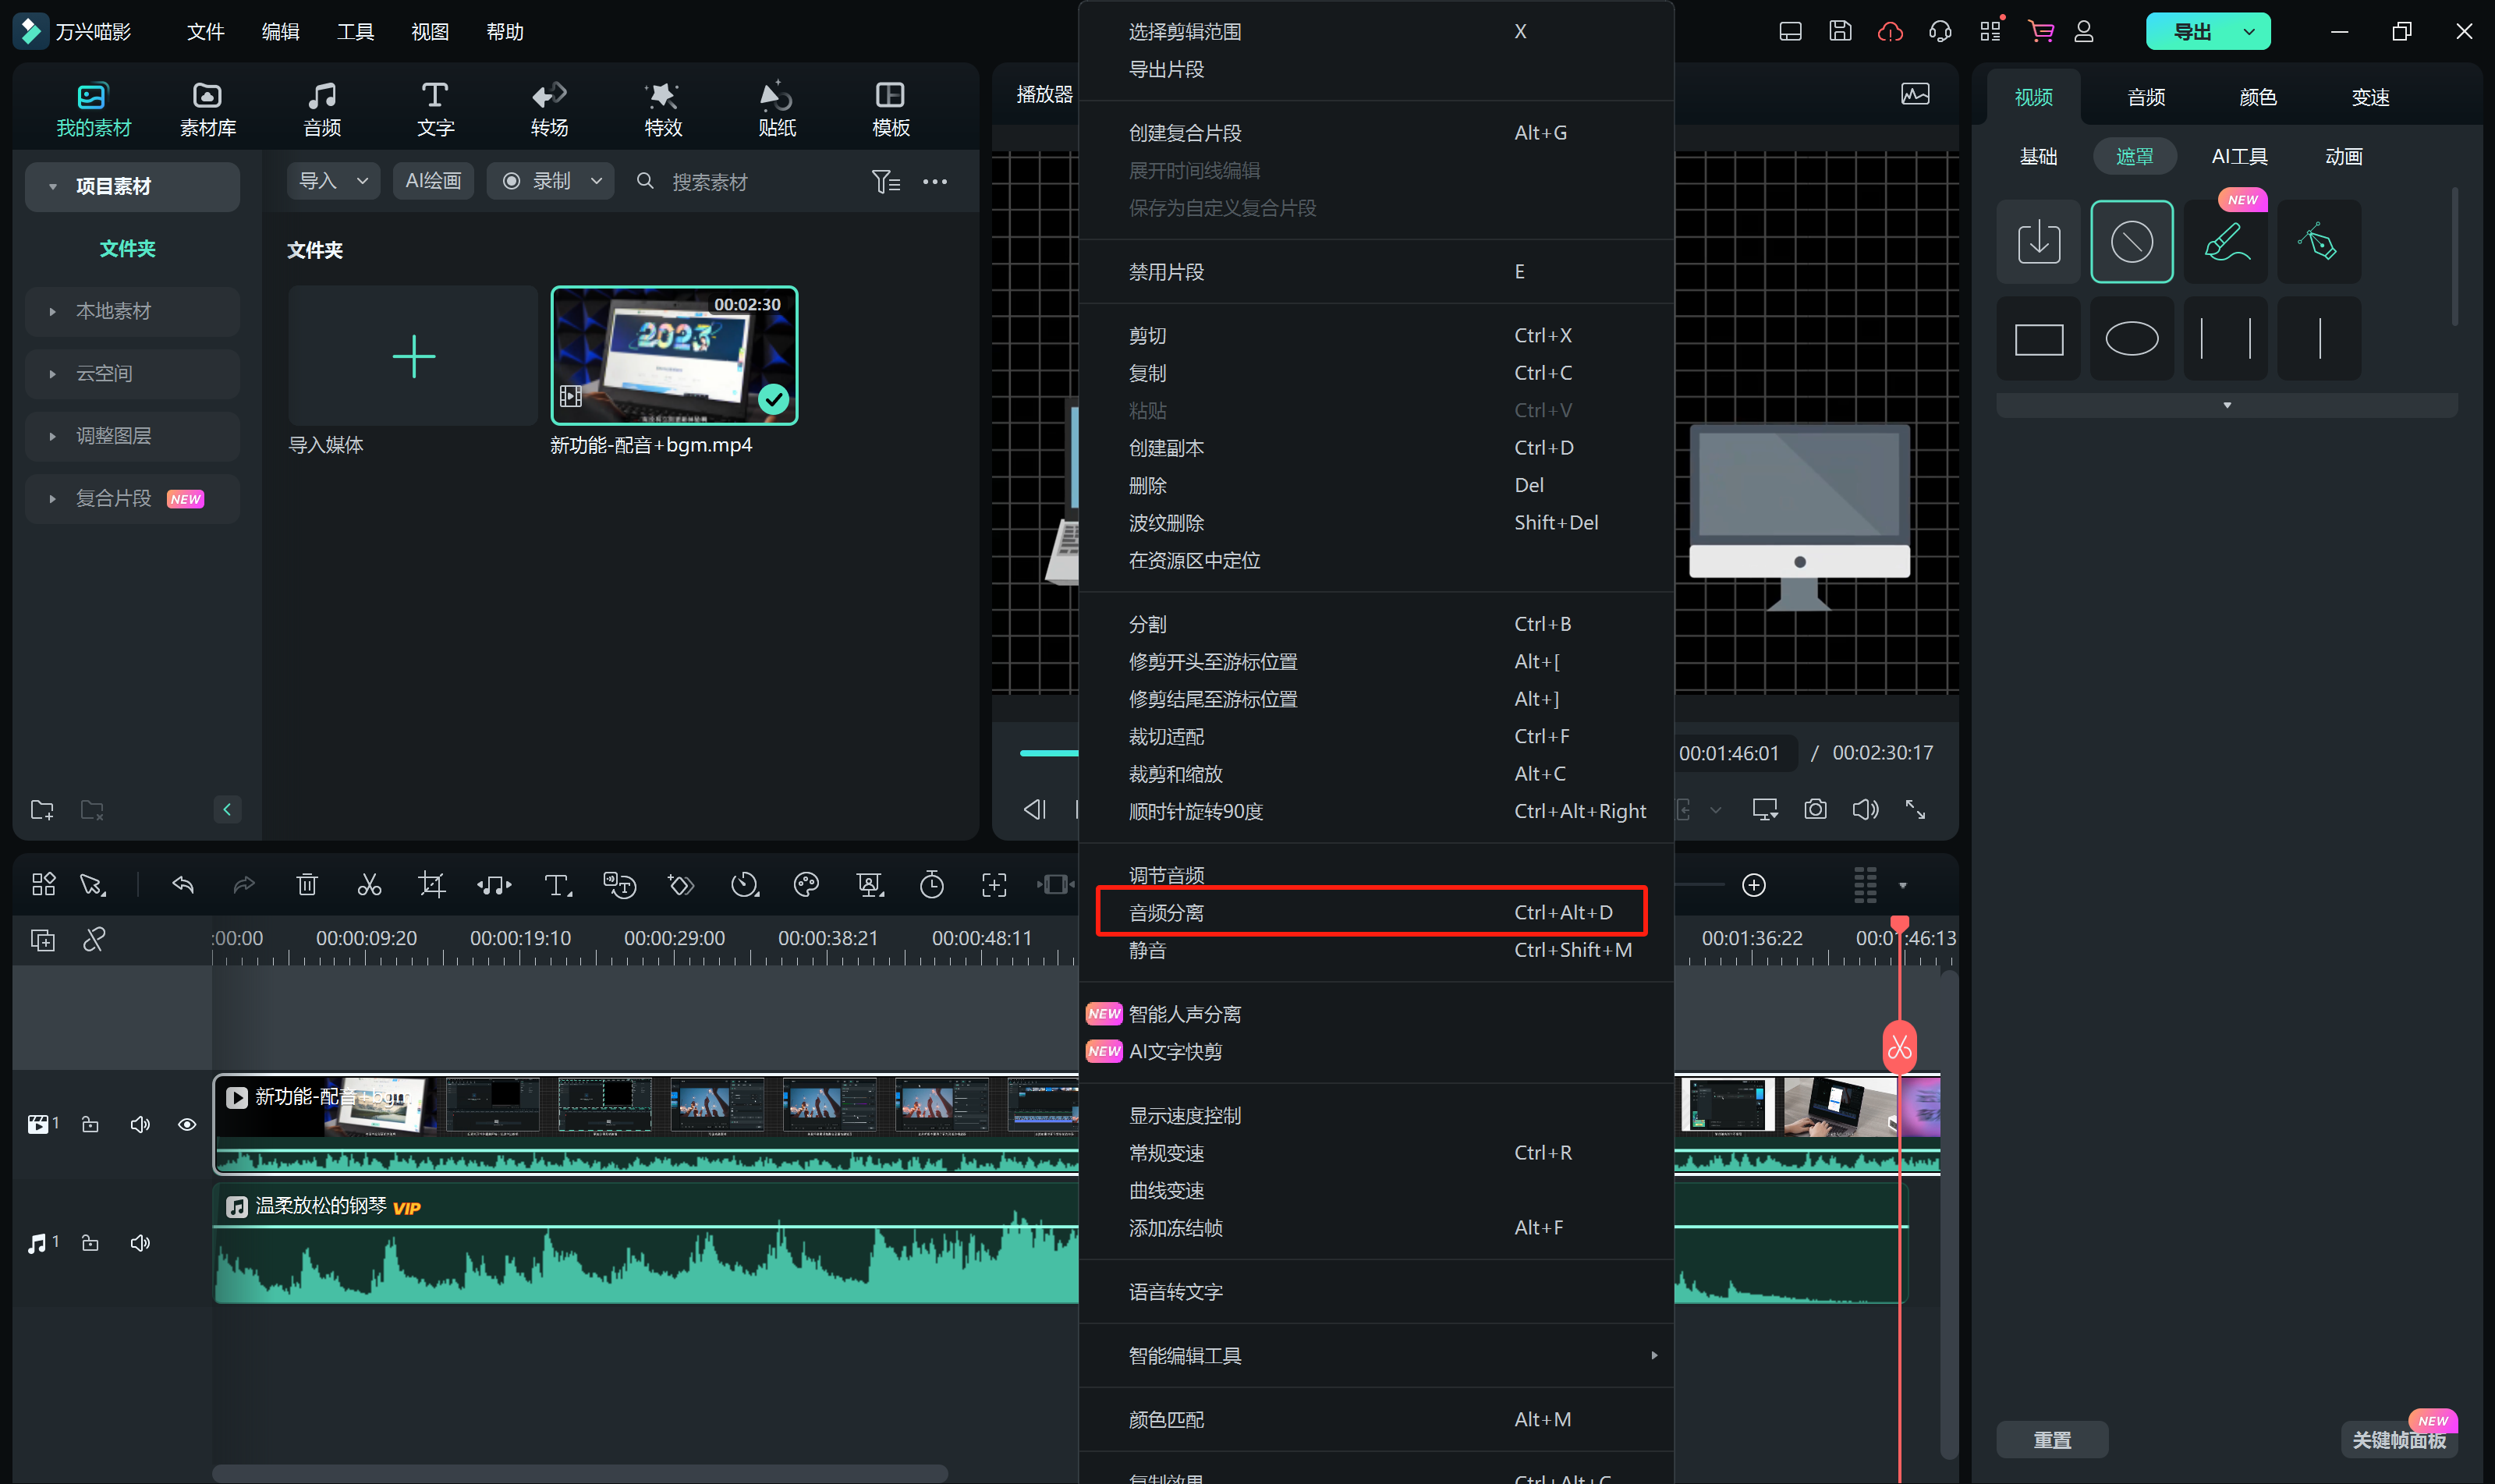Click the delete trash icon in timeline toolbar

pyautogui.click(x=307, y=885)
